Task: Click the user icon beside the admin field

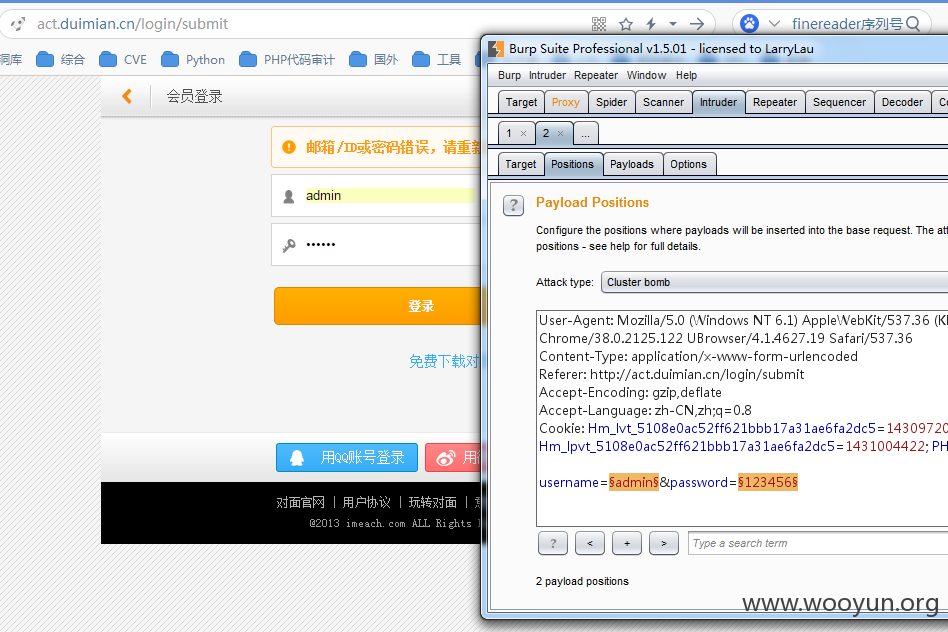Action: pyautogui.click(x=289, y=196)
